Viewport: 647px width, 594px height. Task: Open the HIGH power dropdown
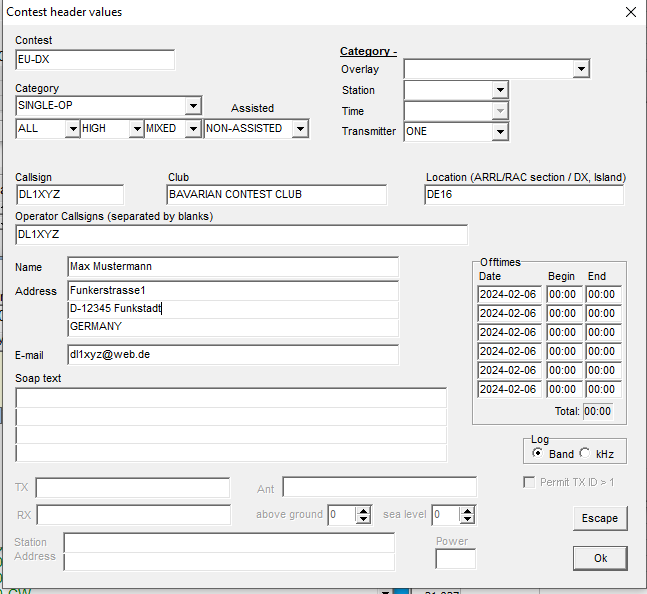135,128
